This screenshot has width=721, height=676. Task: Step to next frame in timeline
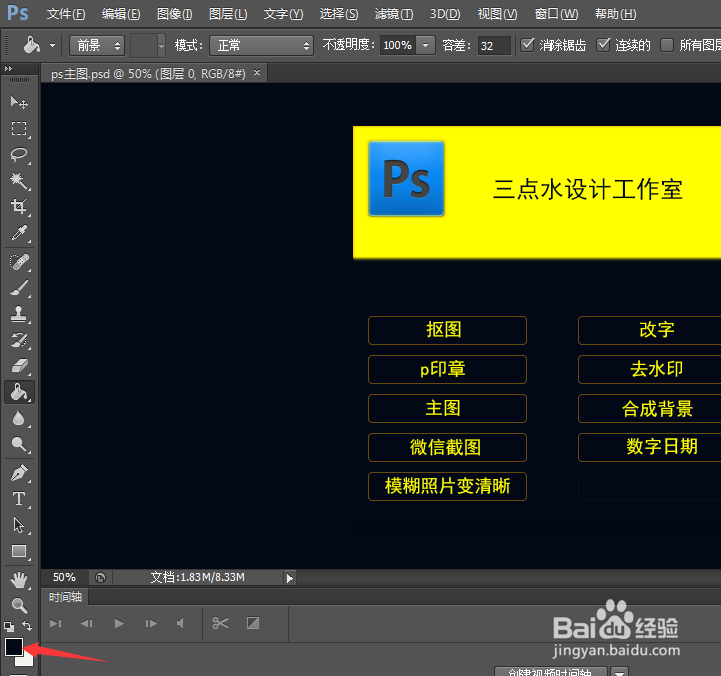tap(151, 624)
